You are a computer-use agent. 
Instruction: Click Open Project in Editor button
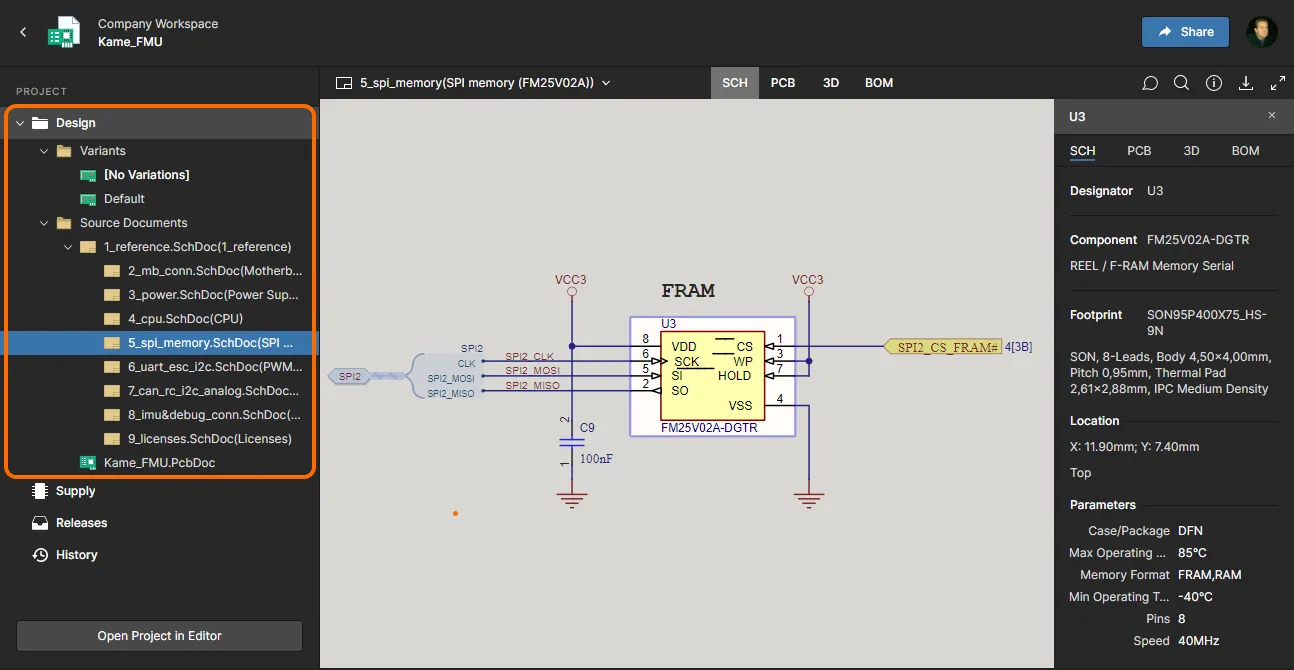[x=159, y=636]
